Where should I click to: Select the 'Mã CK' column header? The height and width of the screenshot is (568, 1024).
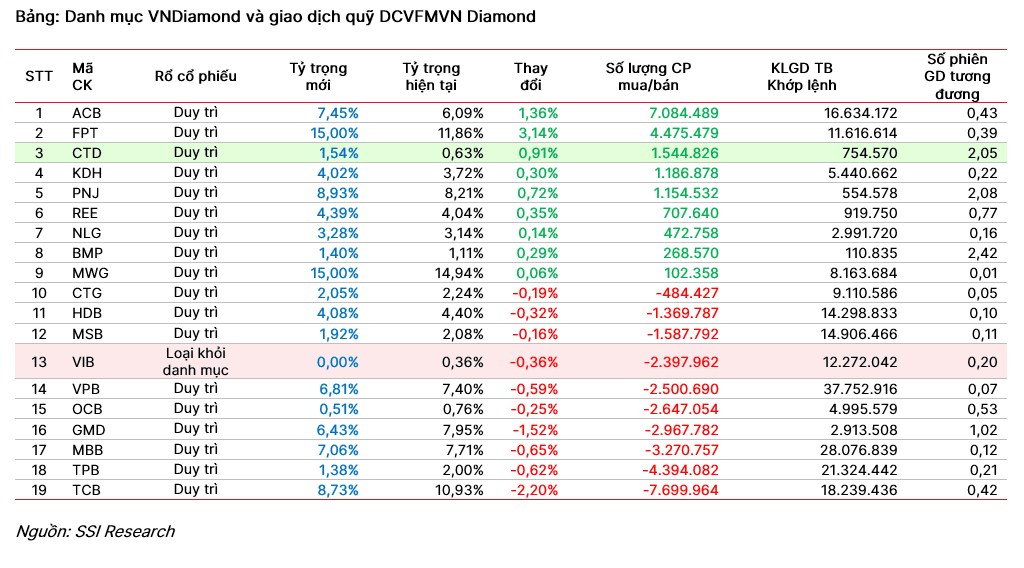tap(83, 76)
